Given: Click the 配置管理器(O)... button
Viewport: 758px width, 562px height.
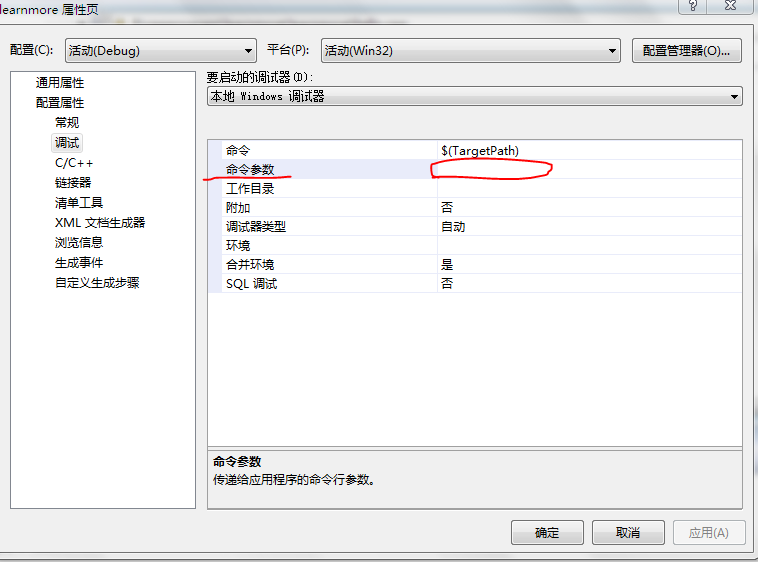Looking at the screenshot, I should 686,50.
